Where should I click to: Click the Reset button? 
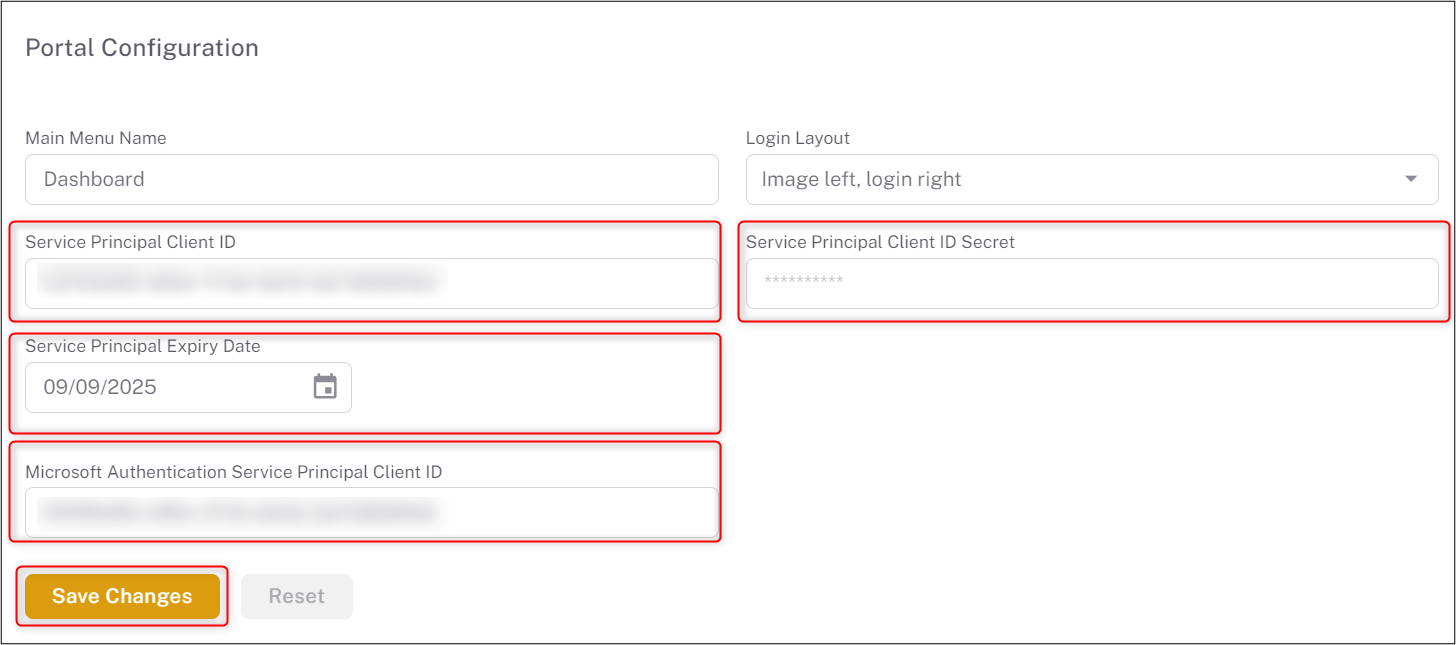[x=296, y=596]
